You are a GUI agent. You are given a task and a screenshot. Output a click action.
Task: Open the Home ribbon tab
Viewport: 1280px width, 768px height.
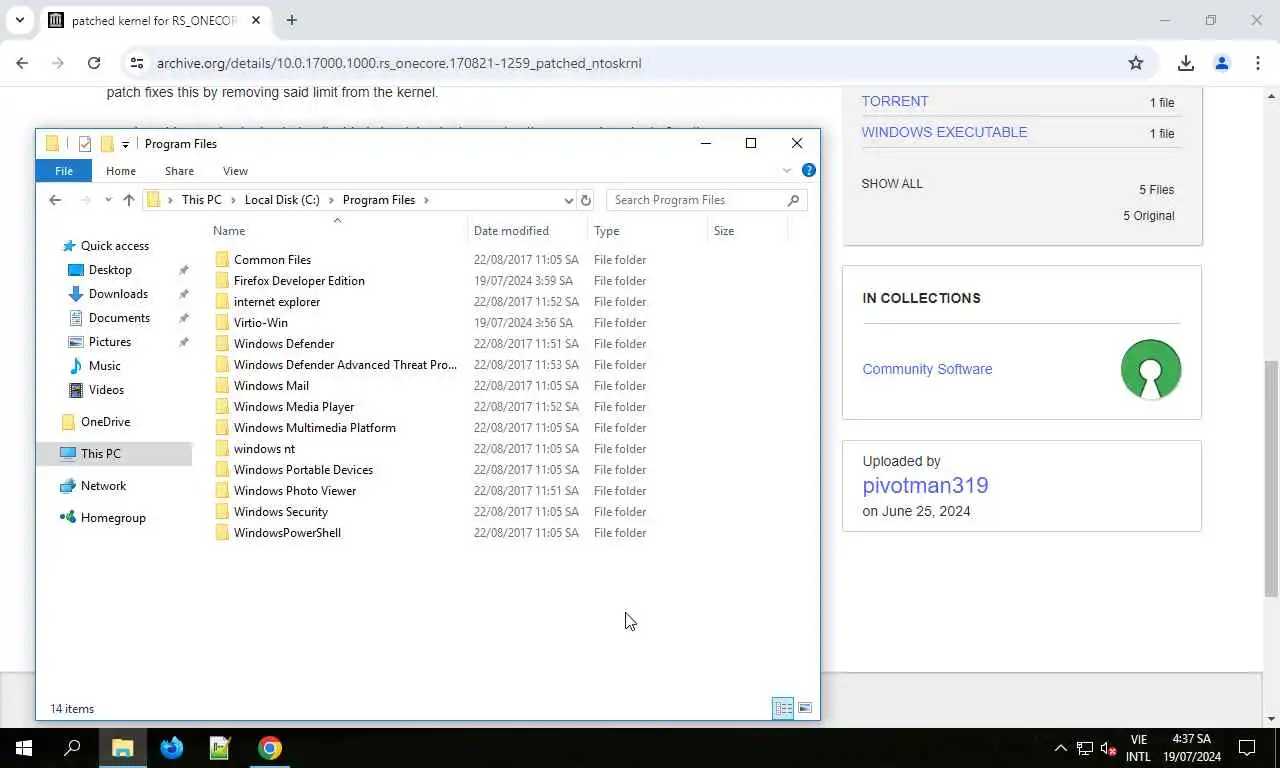pyautogui.click(x=121, y=171)
